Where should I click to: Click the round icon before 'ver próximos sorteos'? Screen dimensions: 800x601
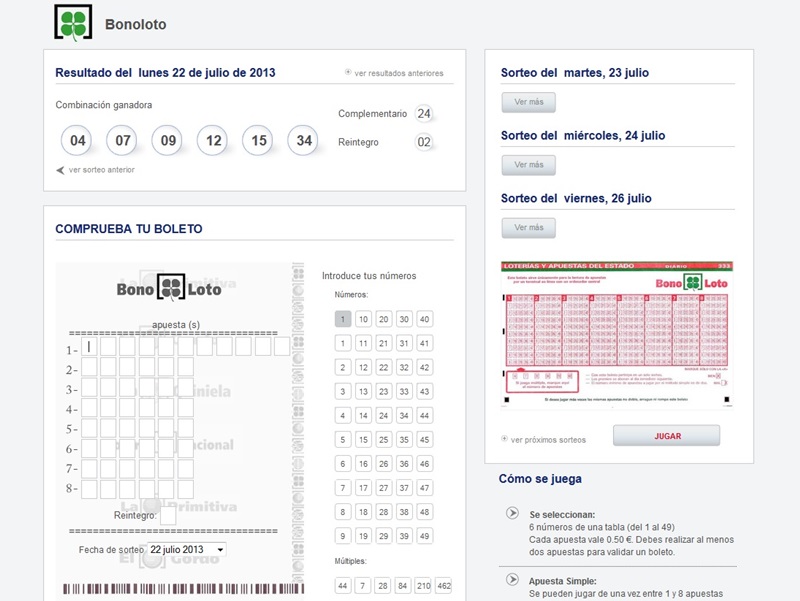pyautogui.click(x=504, y=439)
